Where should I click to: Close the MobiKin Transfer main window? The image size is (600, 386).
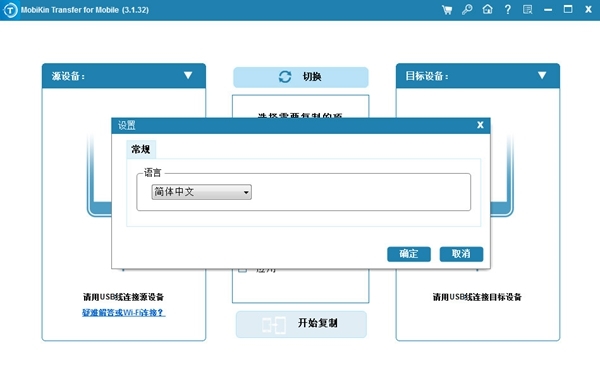point(589,10)
